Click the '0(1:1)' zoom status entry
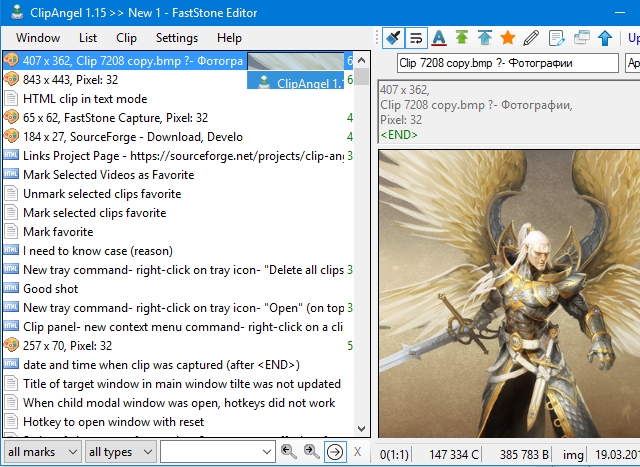The height and width of the screenshot is (467, 640). coord(394,454)
